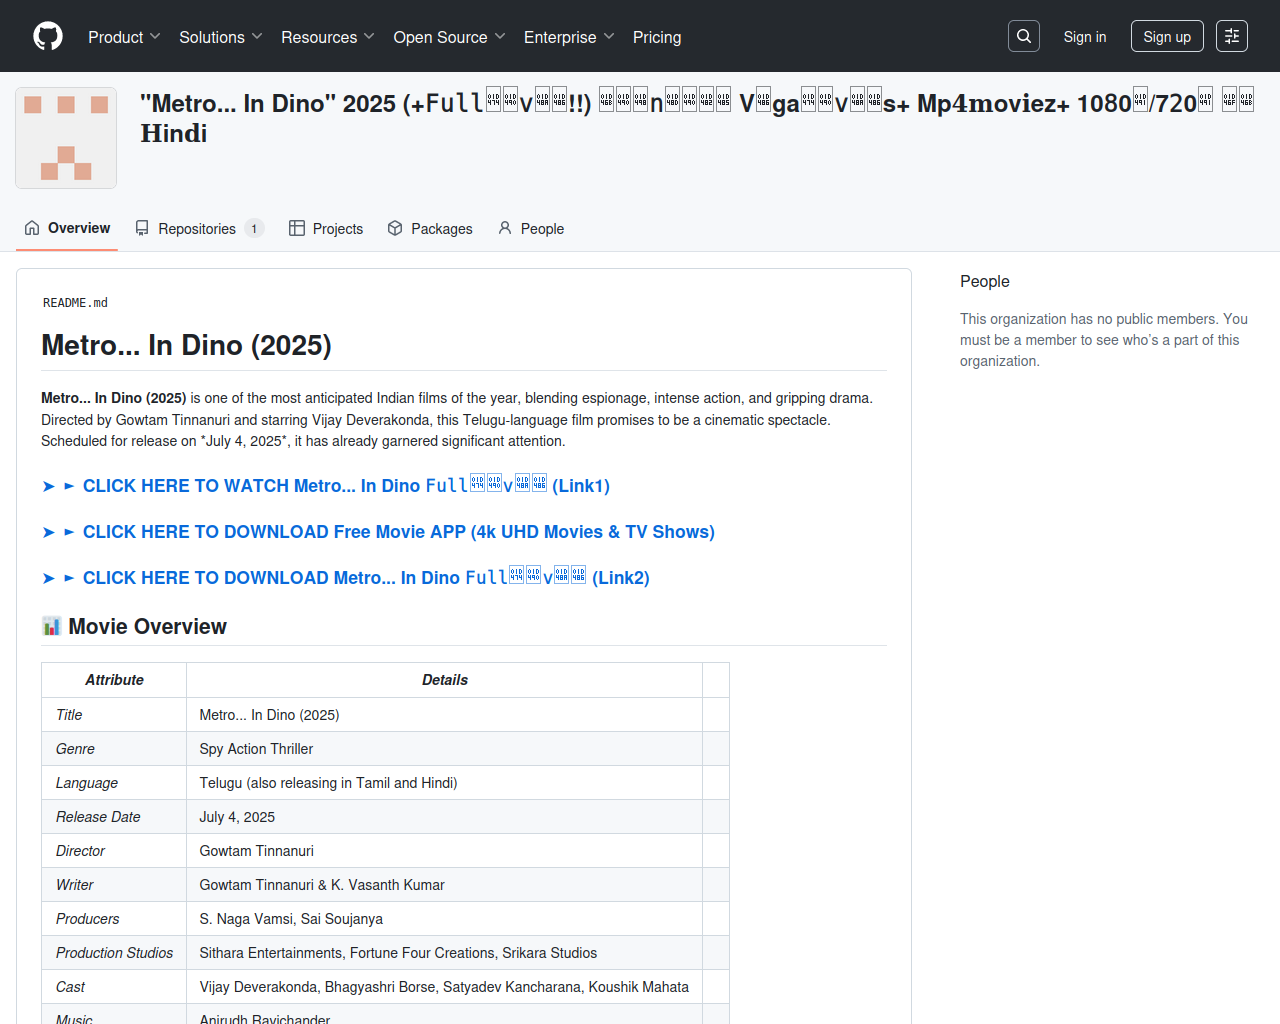Click the Repositories count badge
The width and height of the screenshot is (1280, 1024).
click(x=254, y=229)
